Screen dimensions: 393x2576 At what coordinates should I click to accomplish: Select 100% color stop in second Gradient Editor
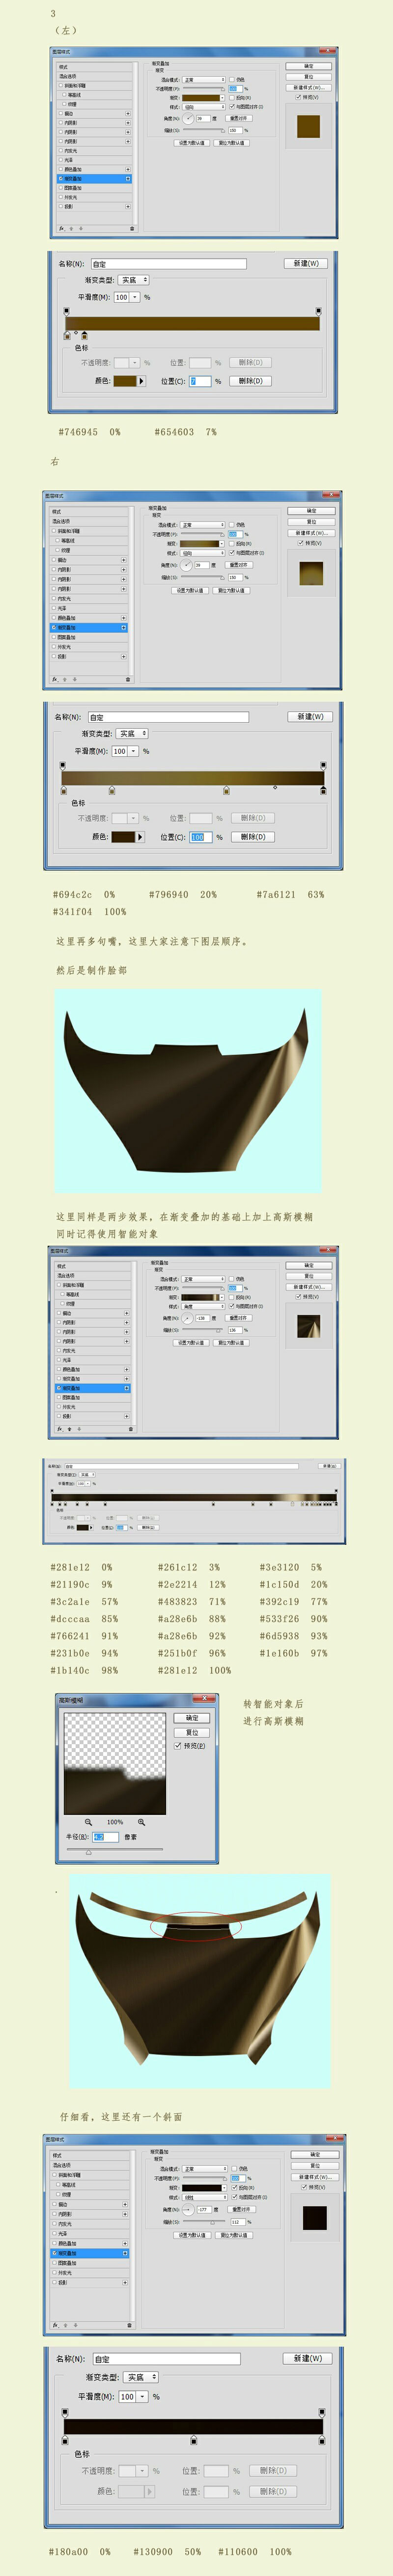(323, 790)
